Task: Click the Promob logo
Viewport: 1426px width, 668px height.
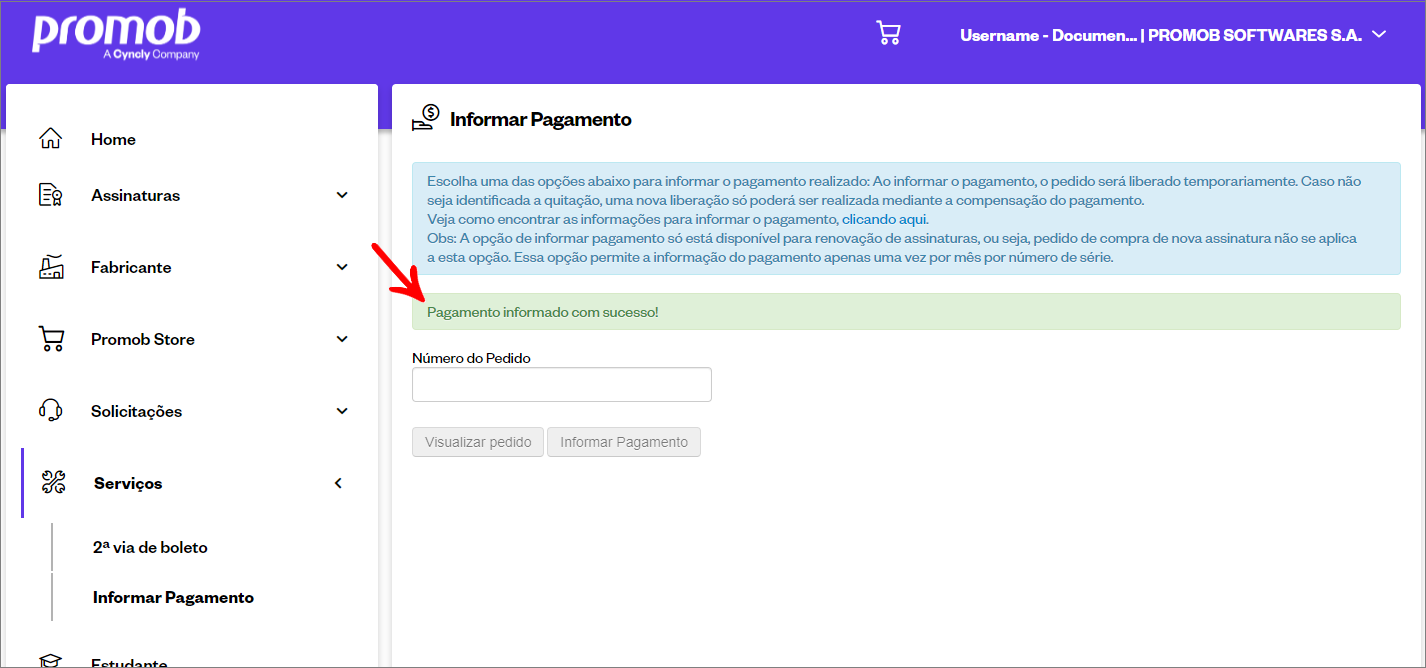Action: [116, 35]
